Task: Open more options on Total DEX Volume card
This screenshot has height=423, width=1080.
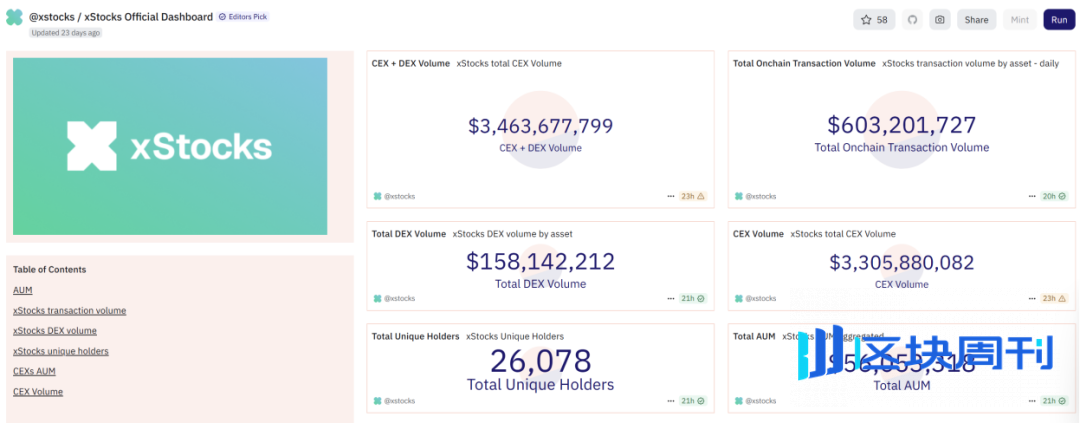Action: tap(671, 298)
